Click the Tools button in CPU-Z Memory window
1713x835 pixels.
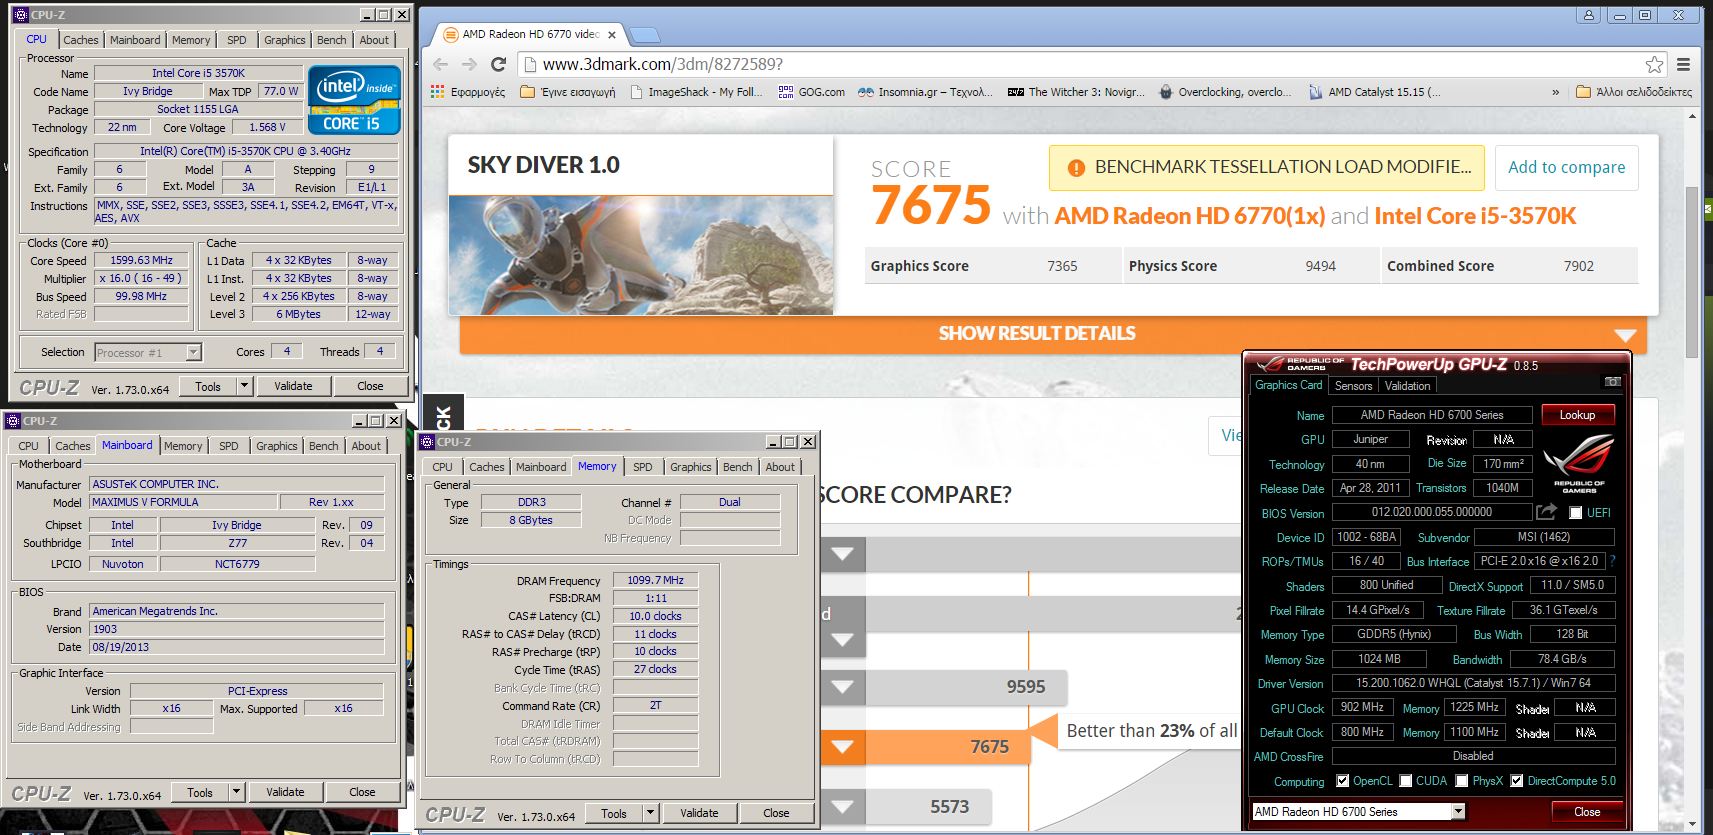click(614, 813)
